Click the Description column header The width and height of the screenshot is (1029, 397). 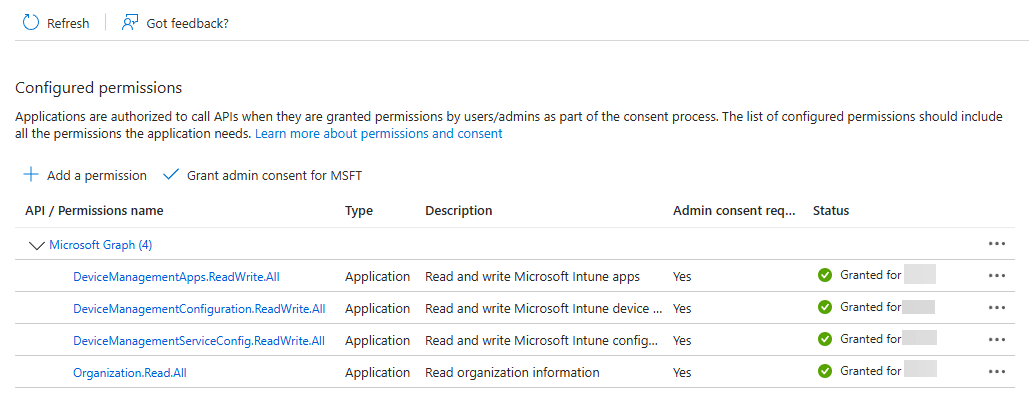click(x=459, y=211)
